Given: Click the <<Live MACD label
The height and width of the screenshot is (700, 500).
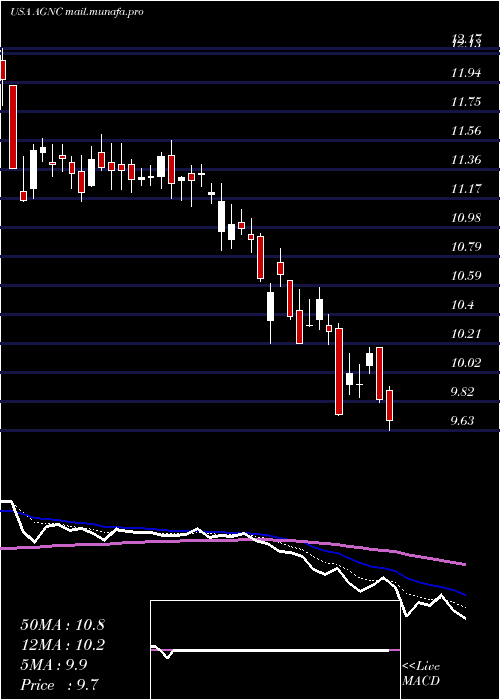Looking at the screenshot, I should tap(421, 674).
